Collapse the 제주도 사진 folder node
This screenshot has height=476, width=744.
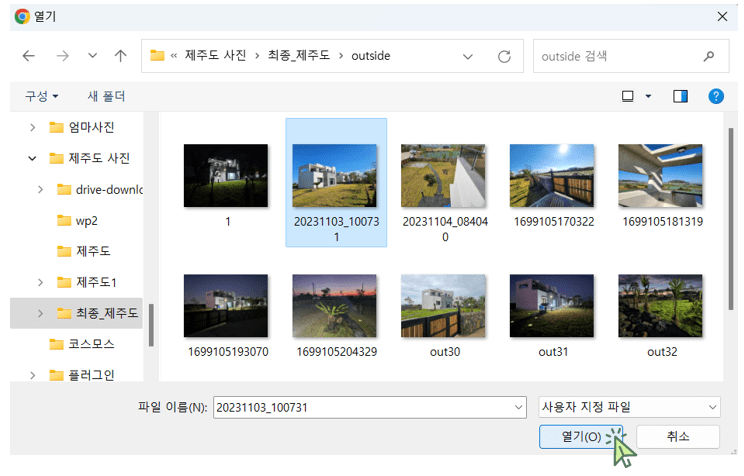[32, 158]
